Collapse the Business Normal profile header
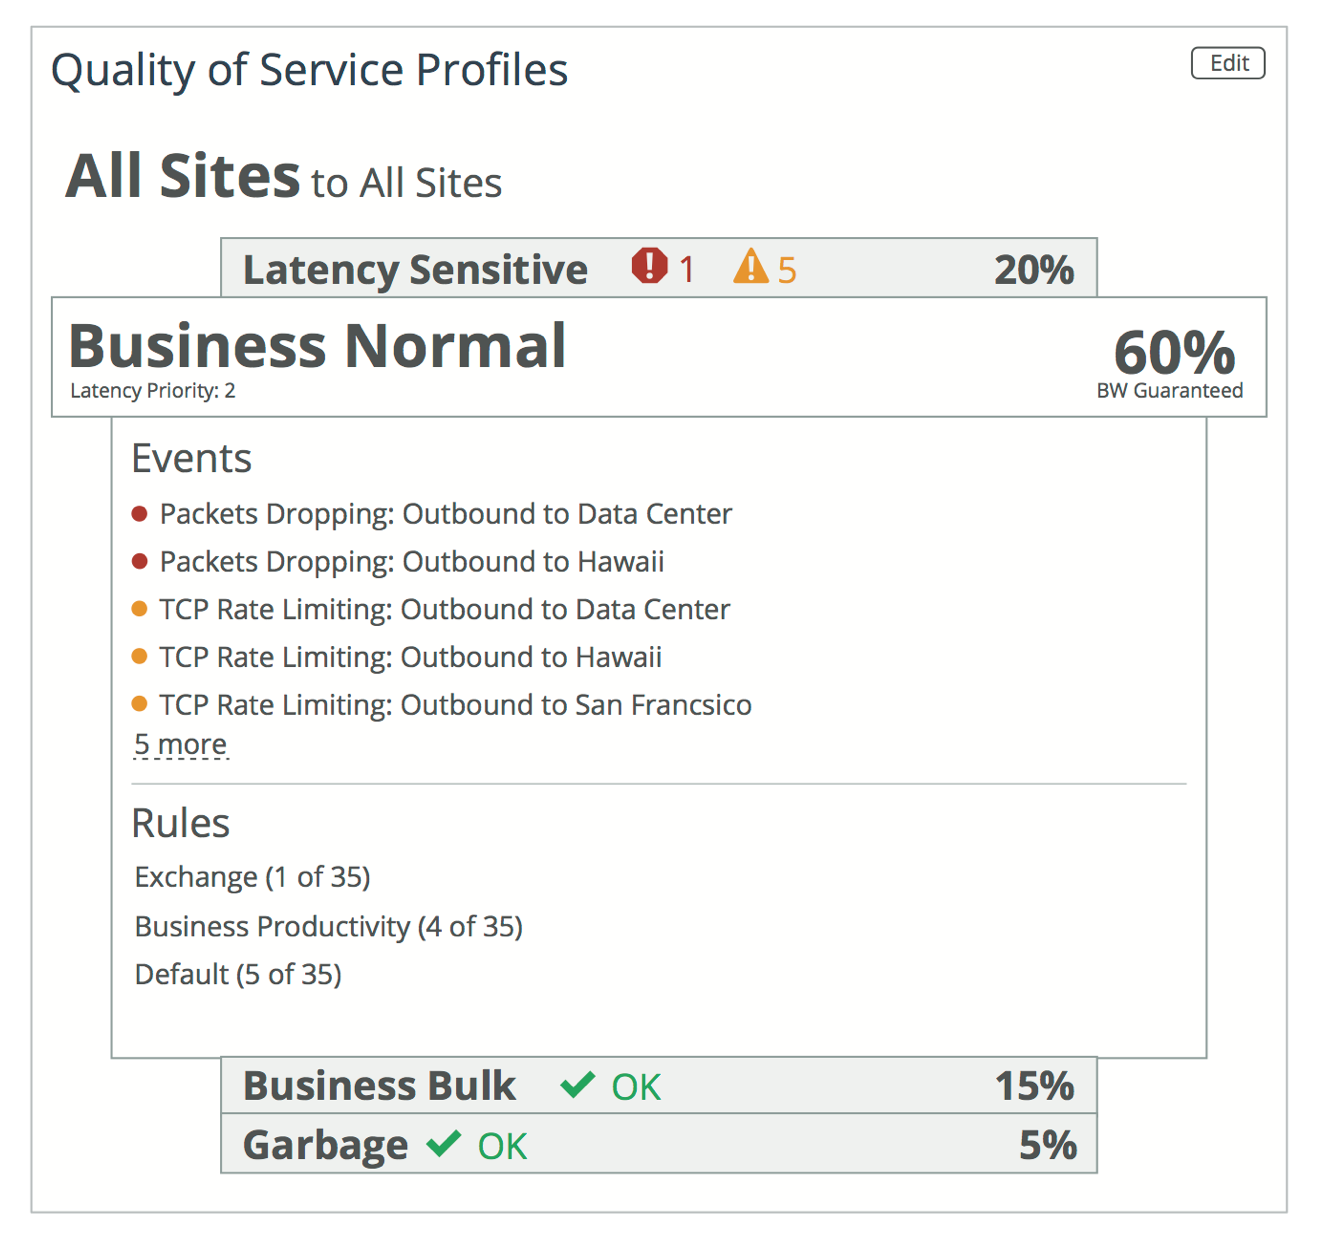This screenshot has width=1324, height=1258. [x=317, y=347]
